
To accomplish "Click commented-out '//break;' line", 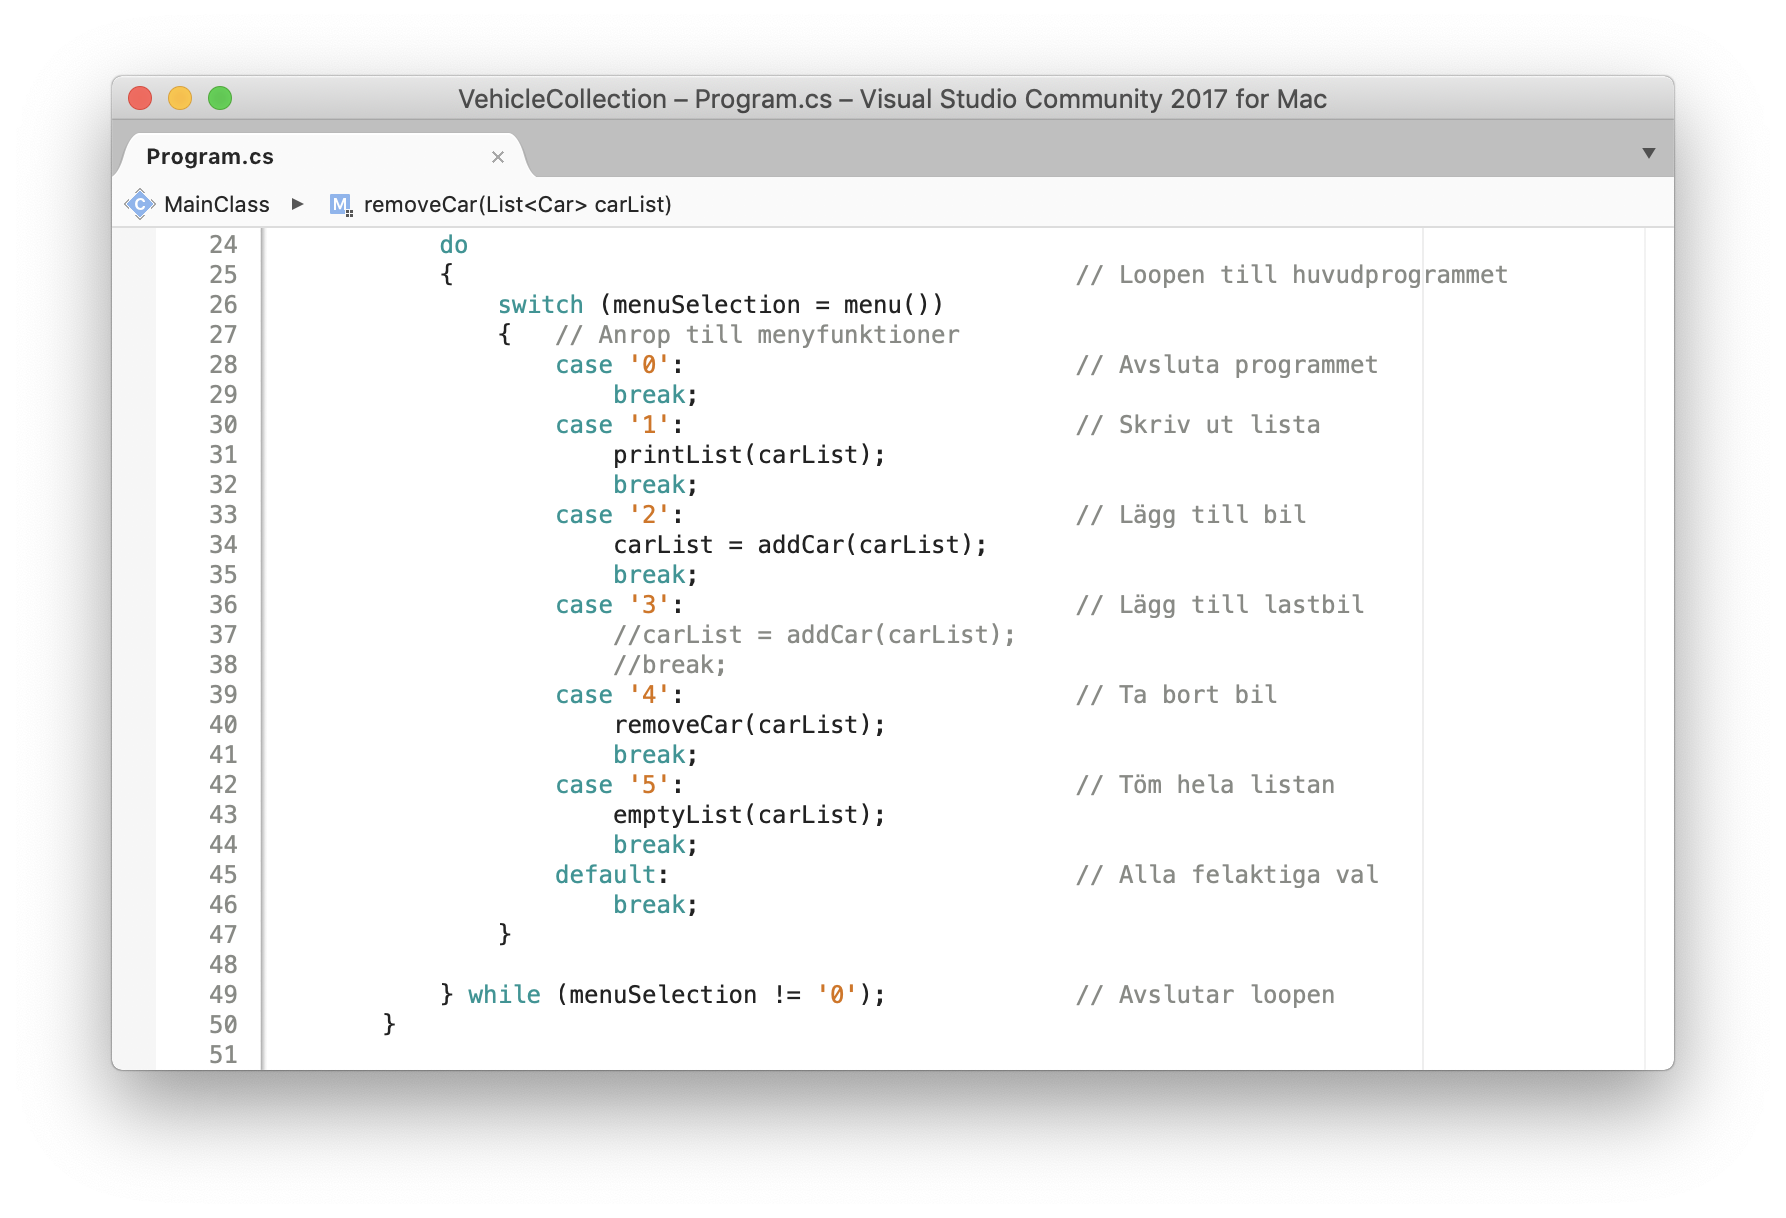I will pyautogui.click(x=670, y=665).
